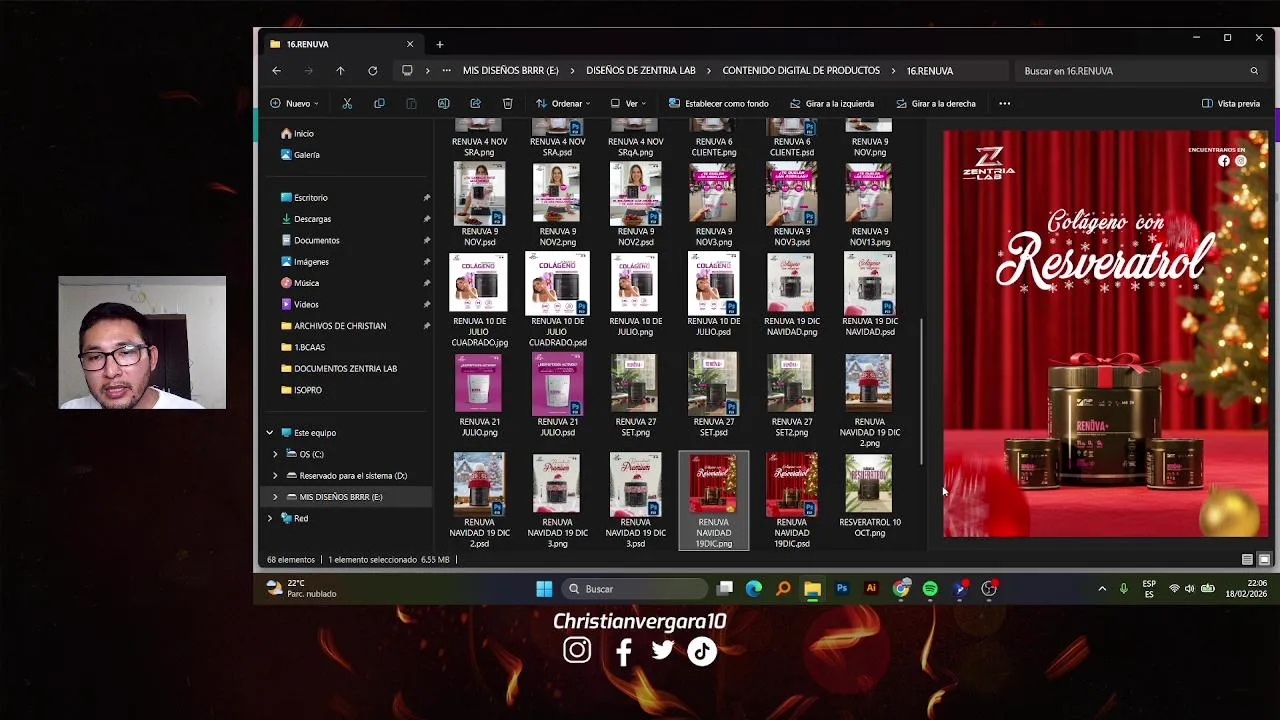This screenshot has height=720, width=1280.
Task: Select RENUVA 27 SET2.png file
Action: pos(791,395)
